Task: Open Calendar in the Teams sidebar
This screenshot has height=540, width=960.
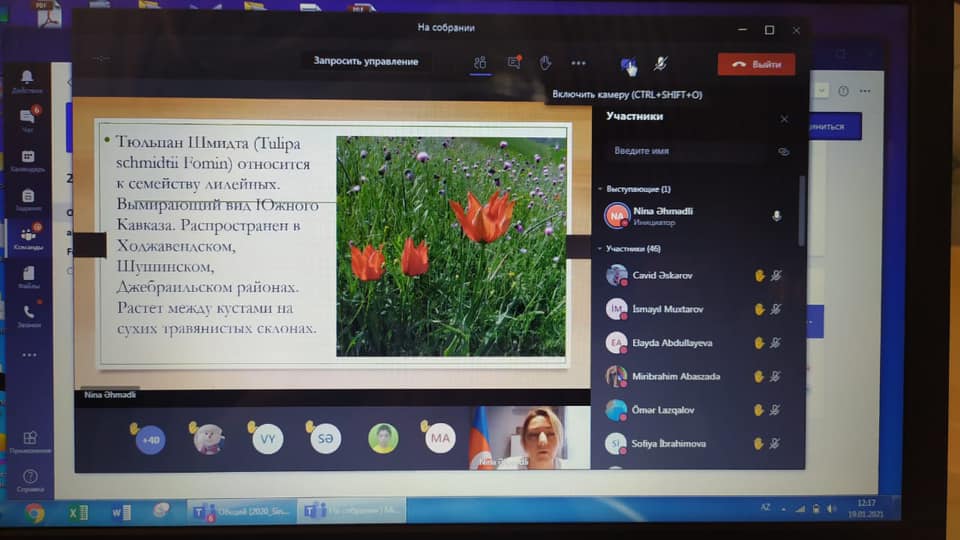Action: [28, 160]
